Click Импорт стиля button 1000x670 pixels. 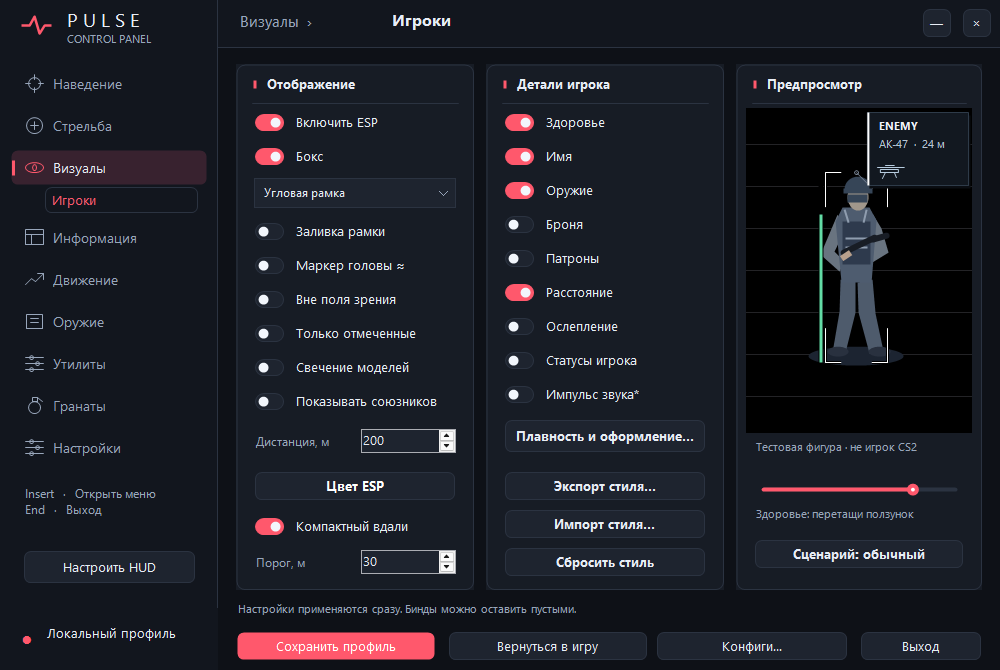(605, 524)
